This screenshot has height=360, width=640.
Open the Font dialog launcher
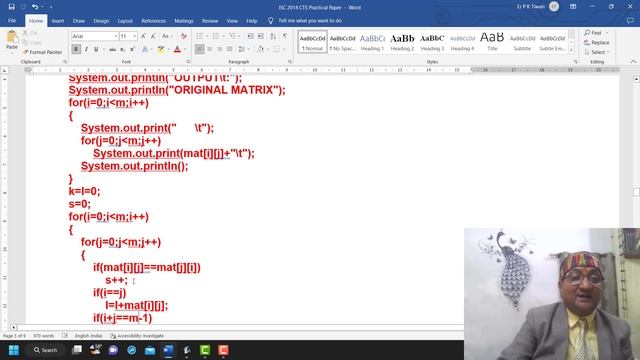coord(188,62)
